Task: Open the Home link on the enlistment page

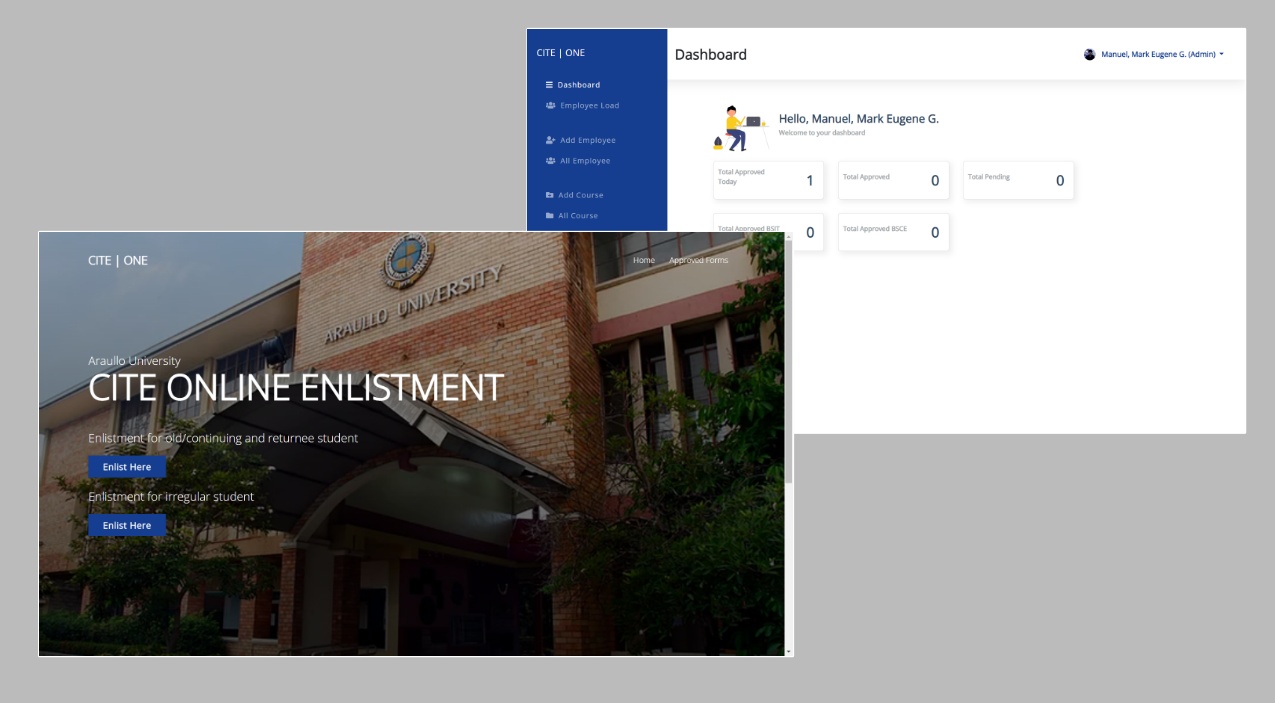Action: pyautogui.click(x=644, y=260)
